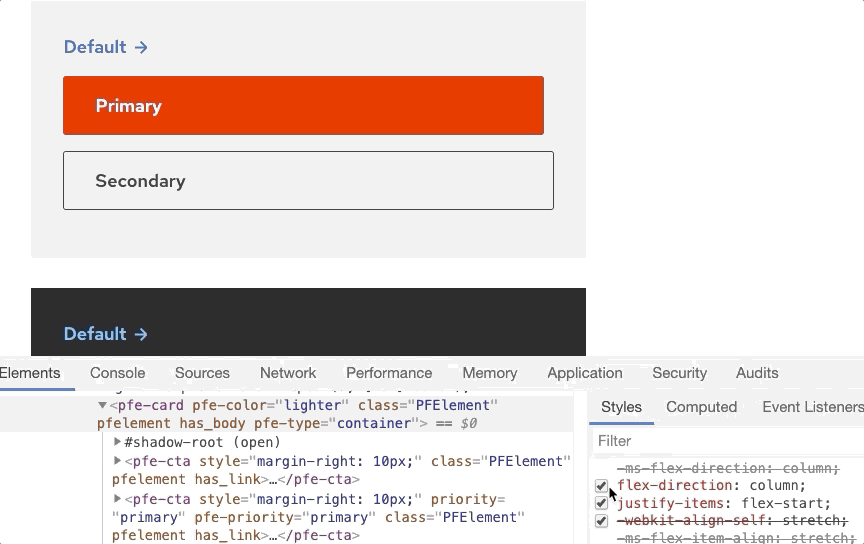Select the Computed pane tab
Screen dimensions: 864x544
tap(701, 407)
